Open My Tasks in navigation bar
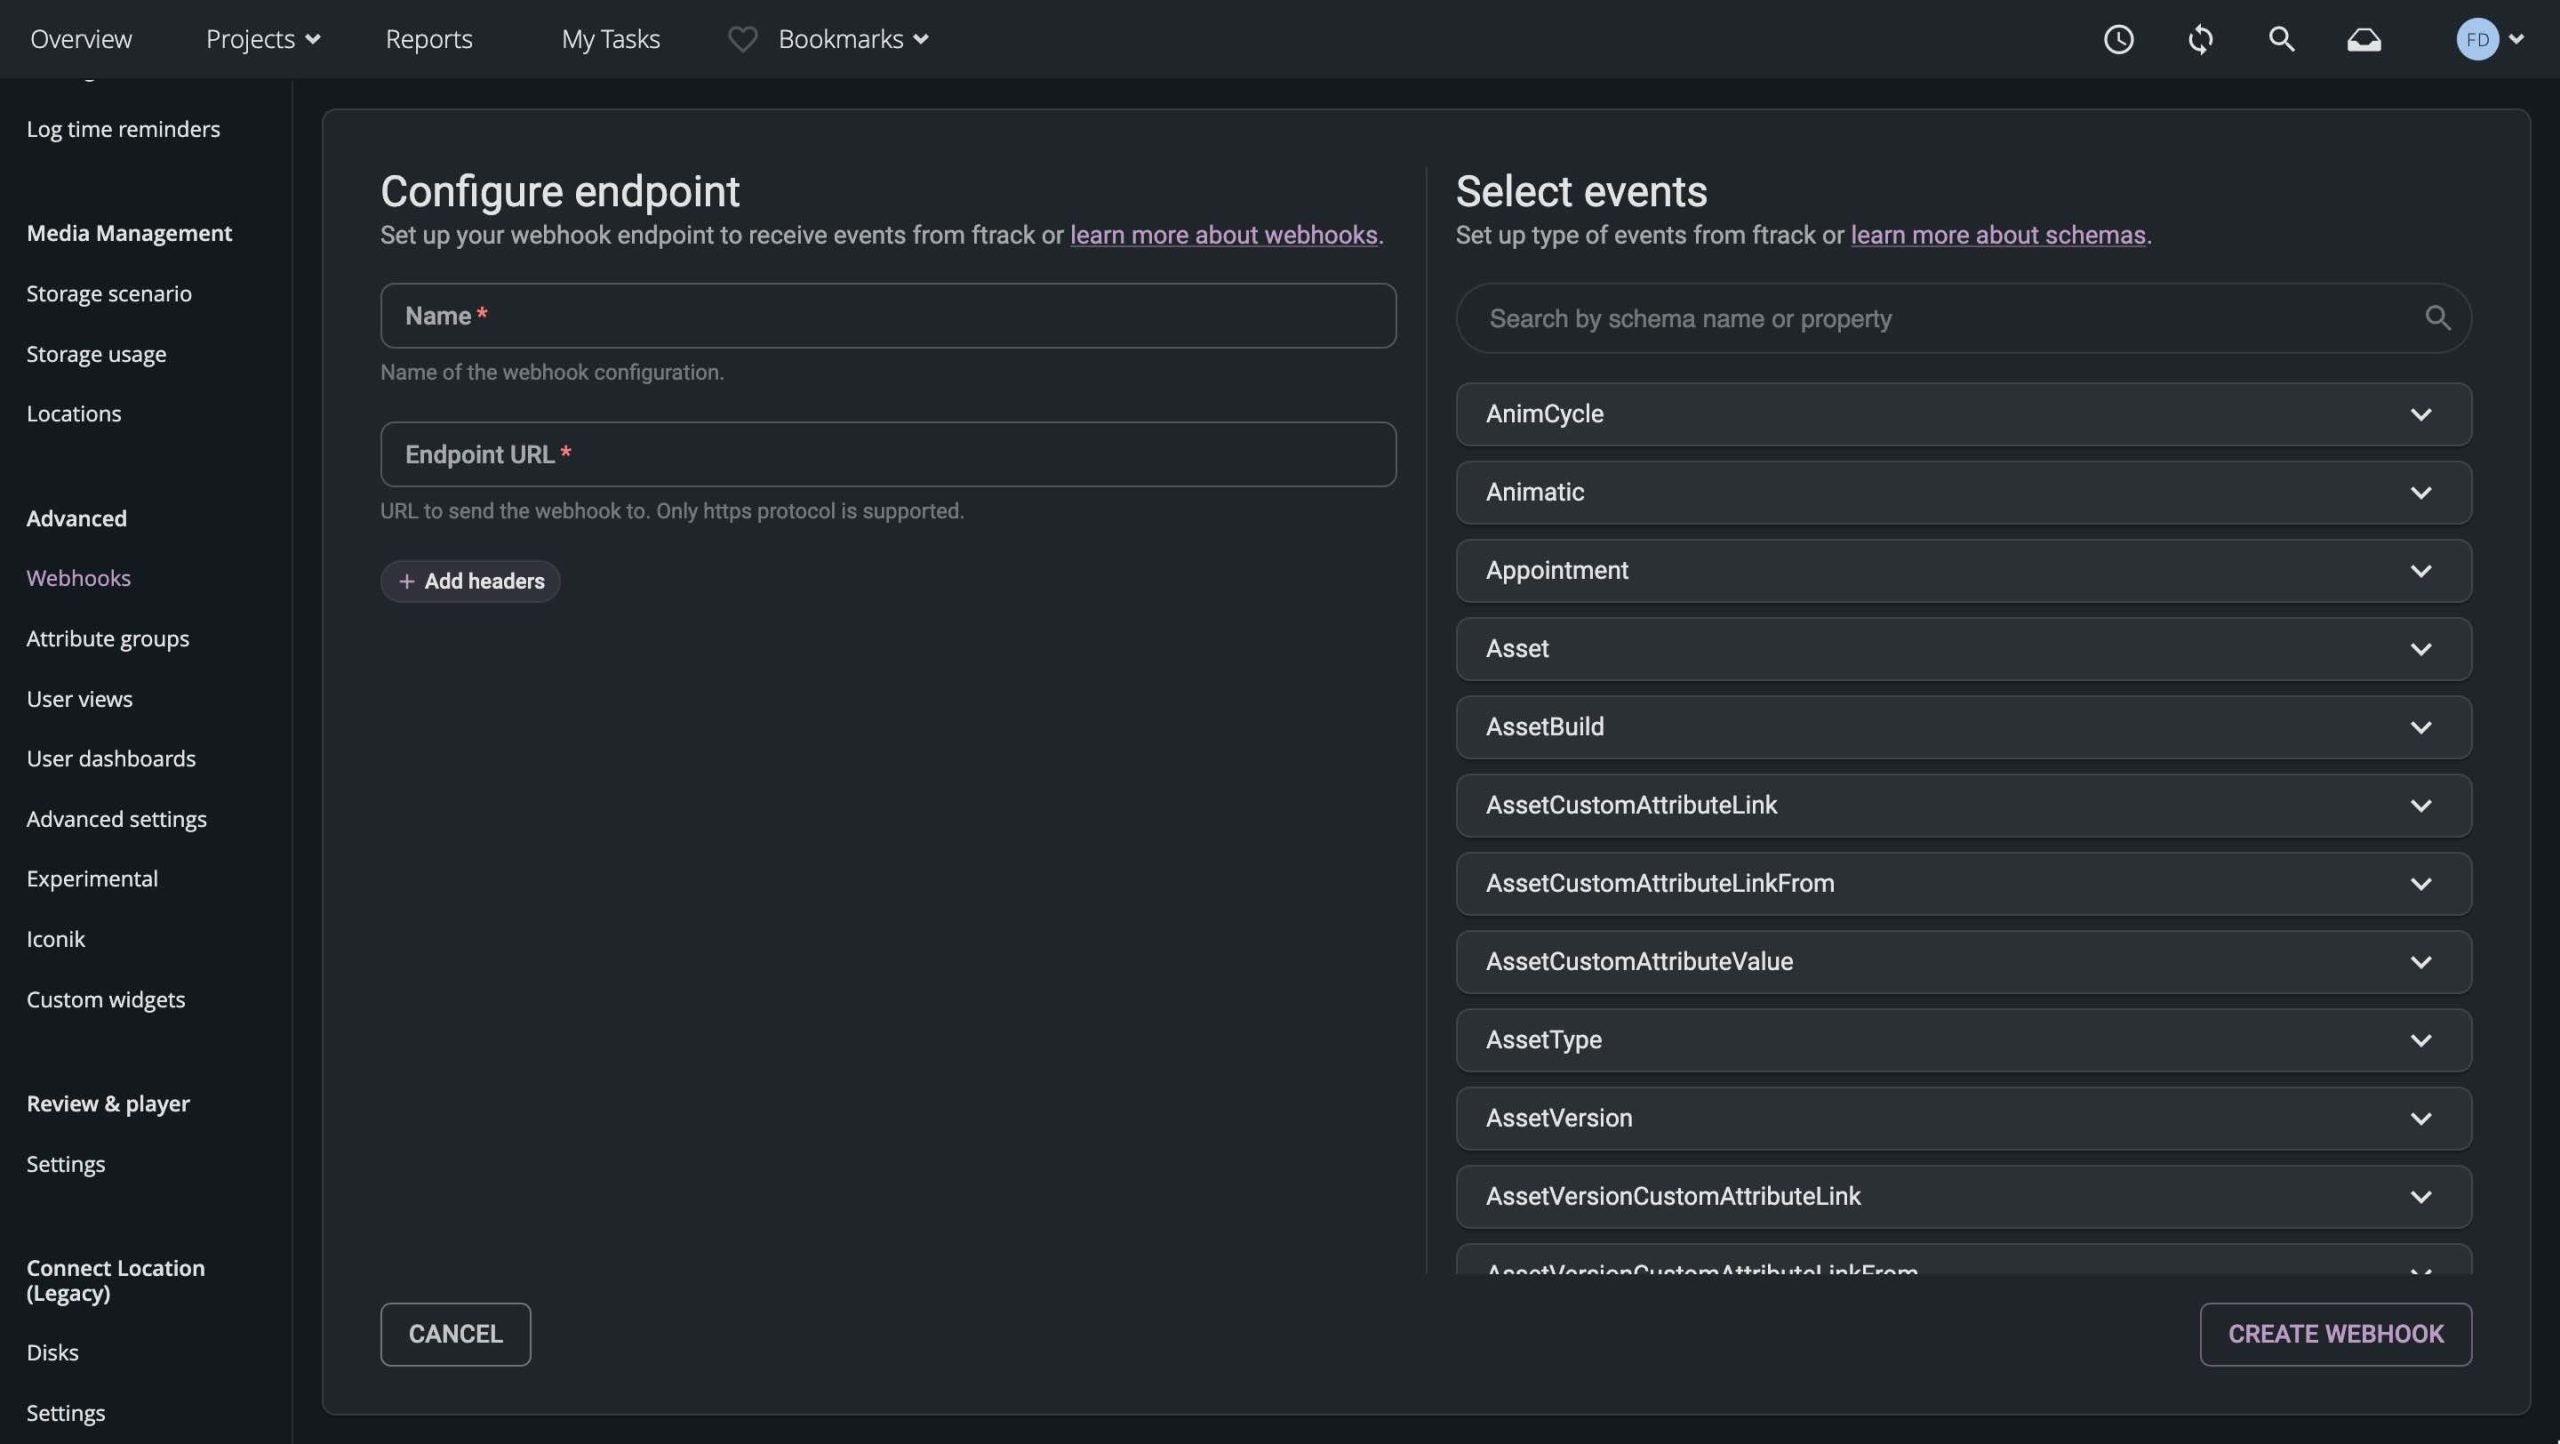The height and width of the screenshot is (1444, 2560). coord(610,39)
